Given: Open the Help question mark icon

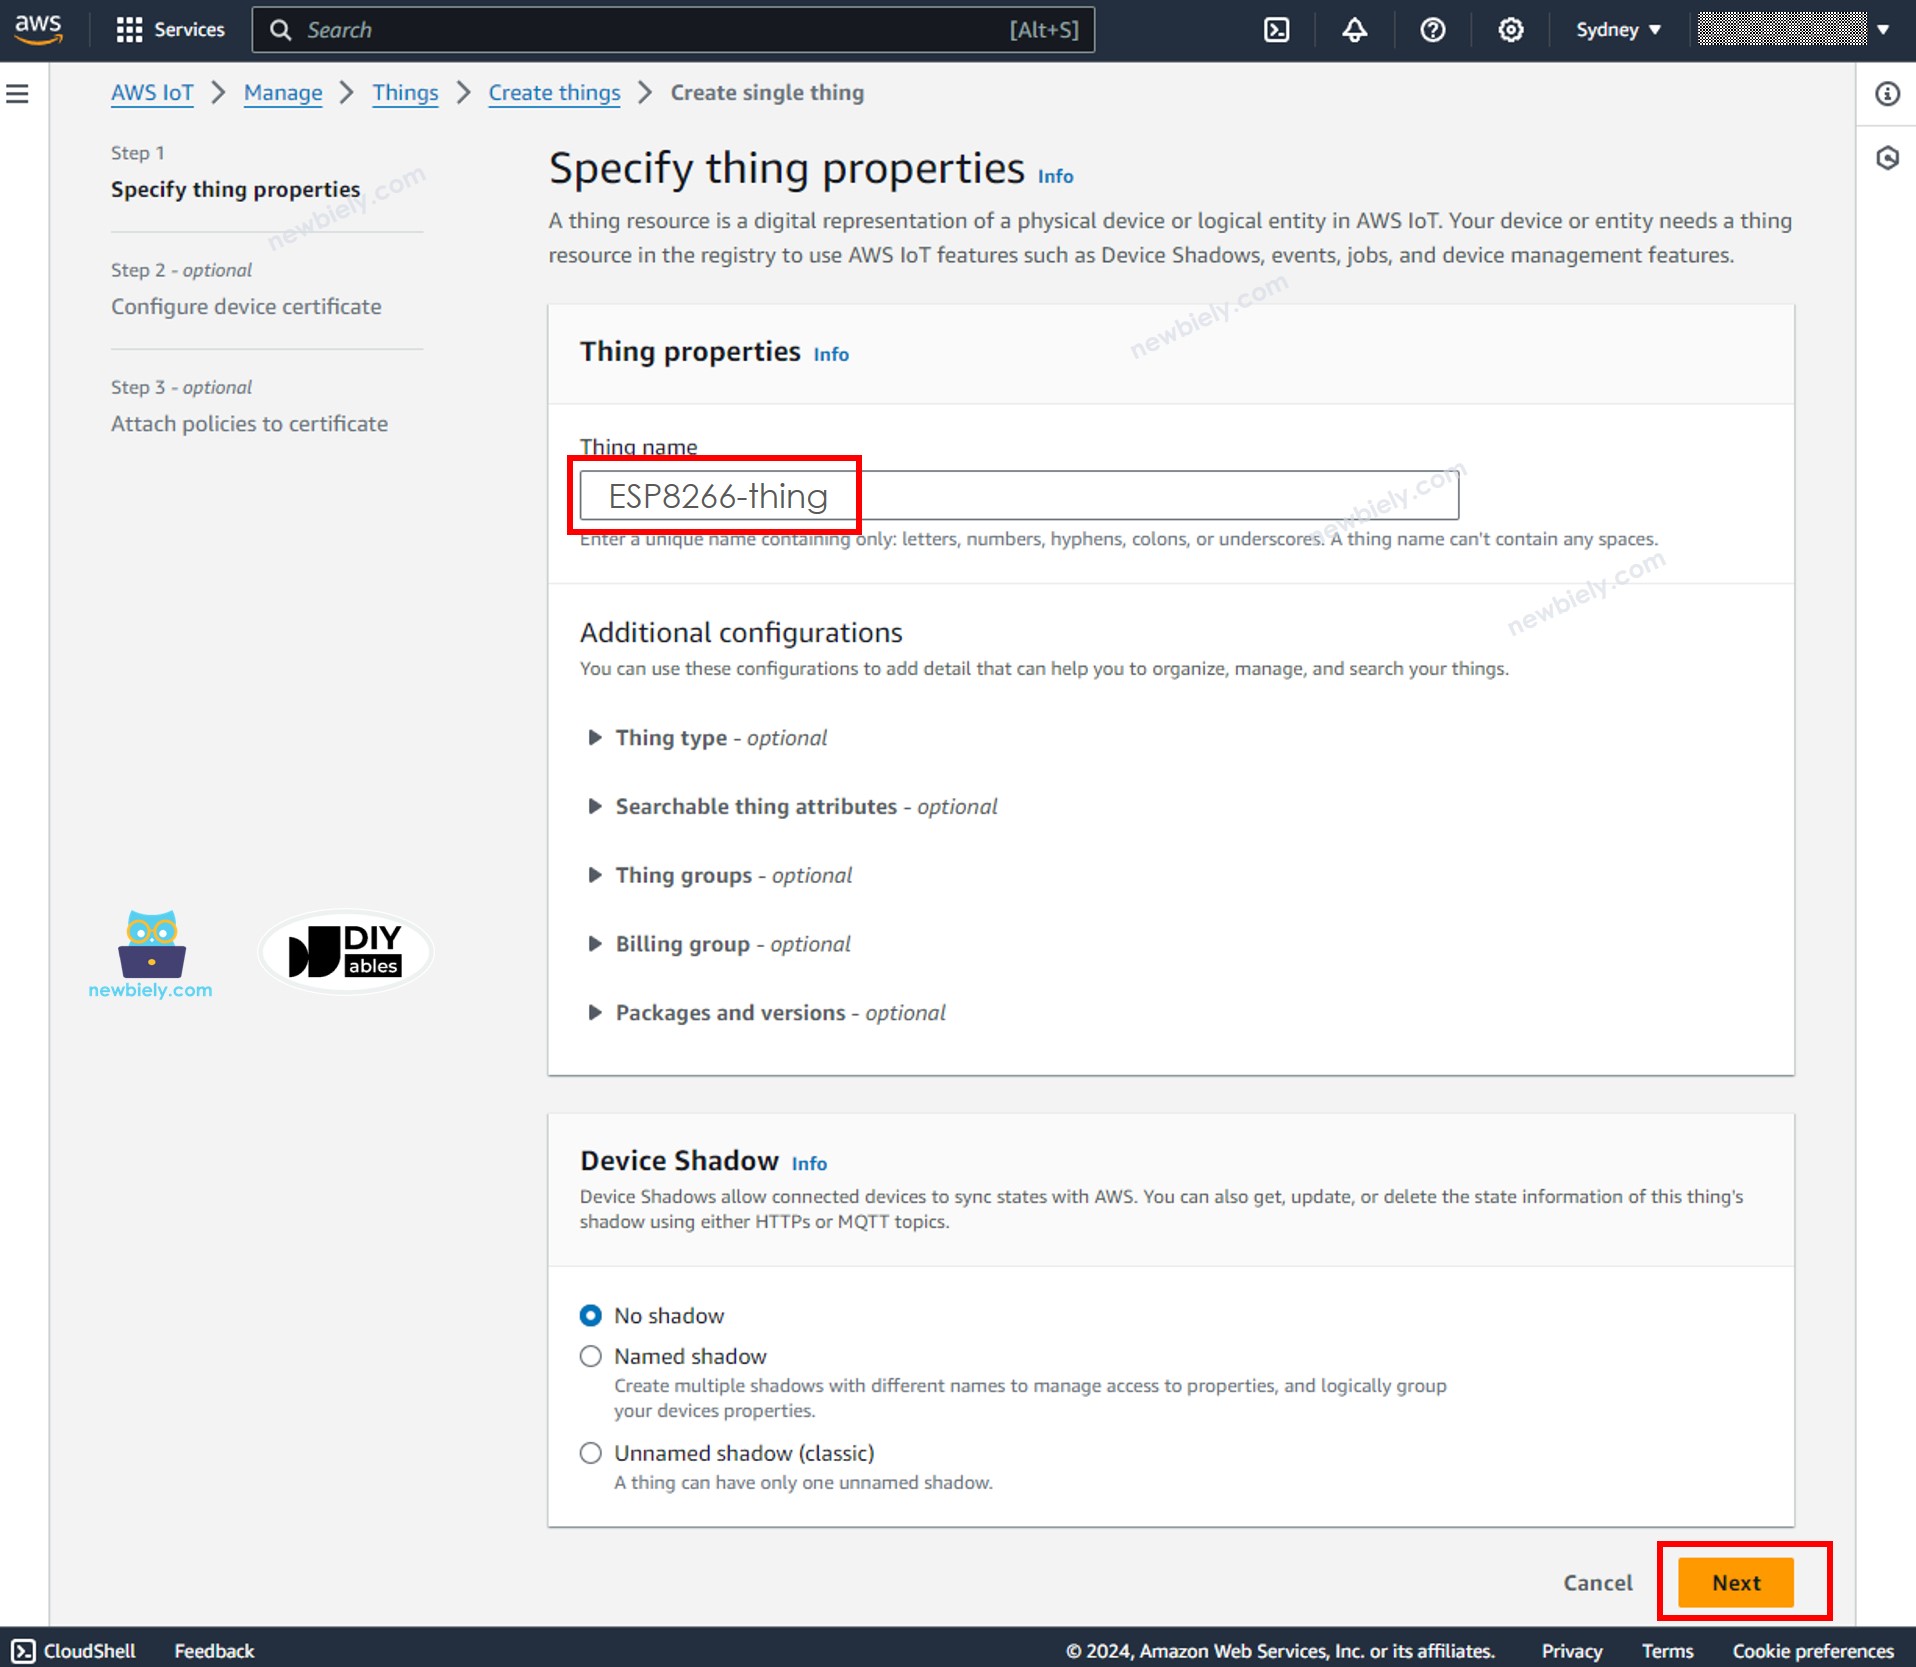Looking at the screenshot, I should point(1432,29).
